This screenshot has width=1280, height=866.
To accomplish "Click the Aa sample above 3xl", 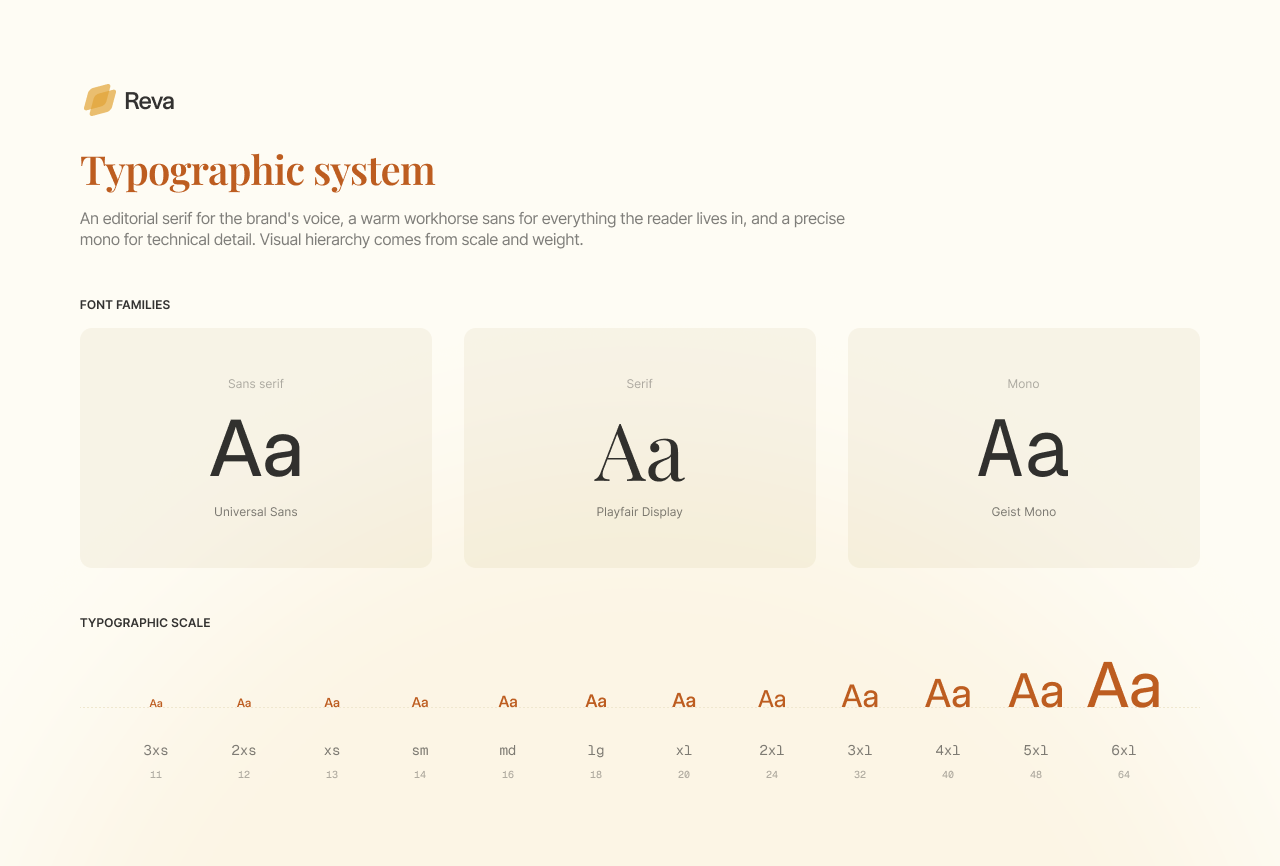I will click(860, 696).
